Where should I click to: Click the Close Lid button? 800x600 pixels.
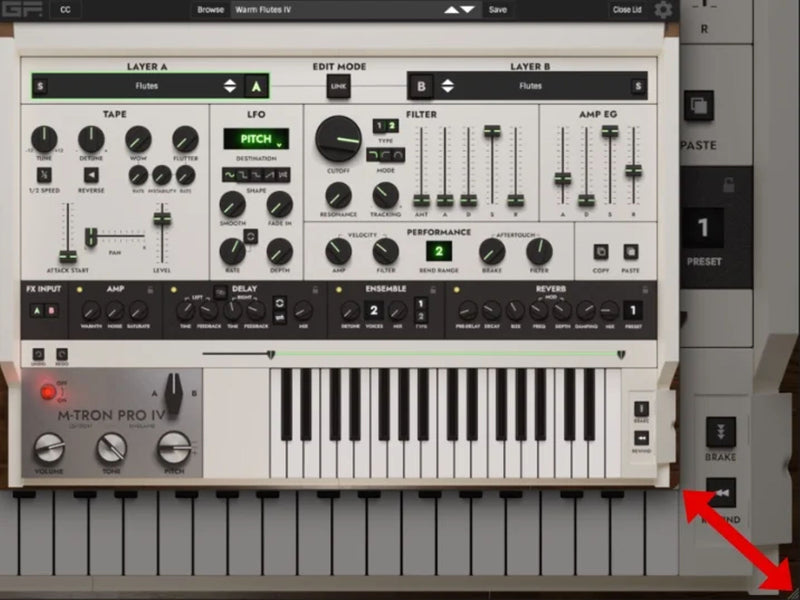[x=626, y=10]
